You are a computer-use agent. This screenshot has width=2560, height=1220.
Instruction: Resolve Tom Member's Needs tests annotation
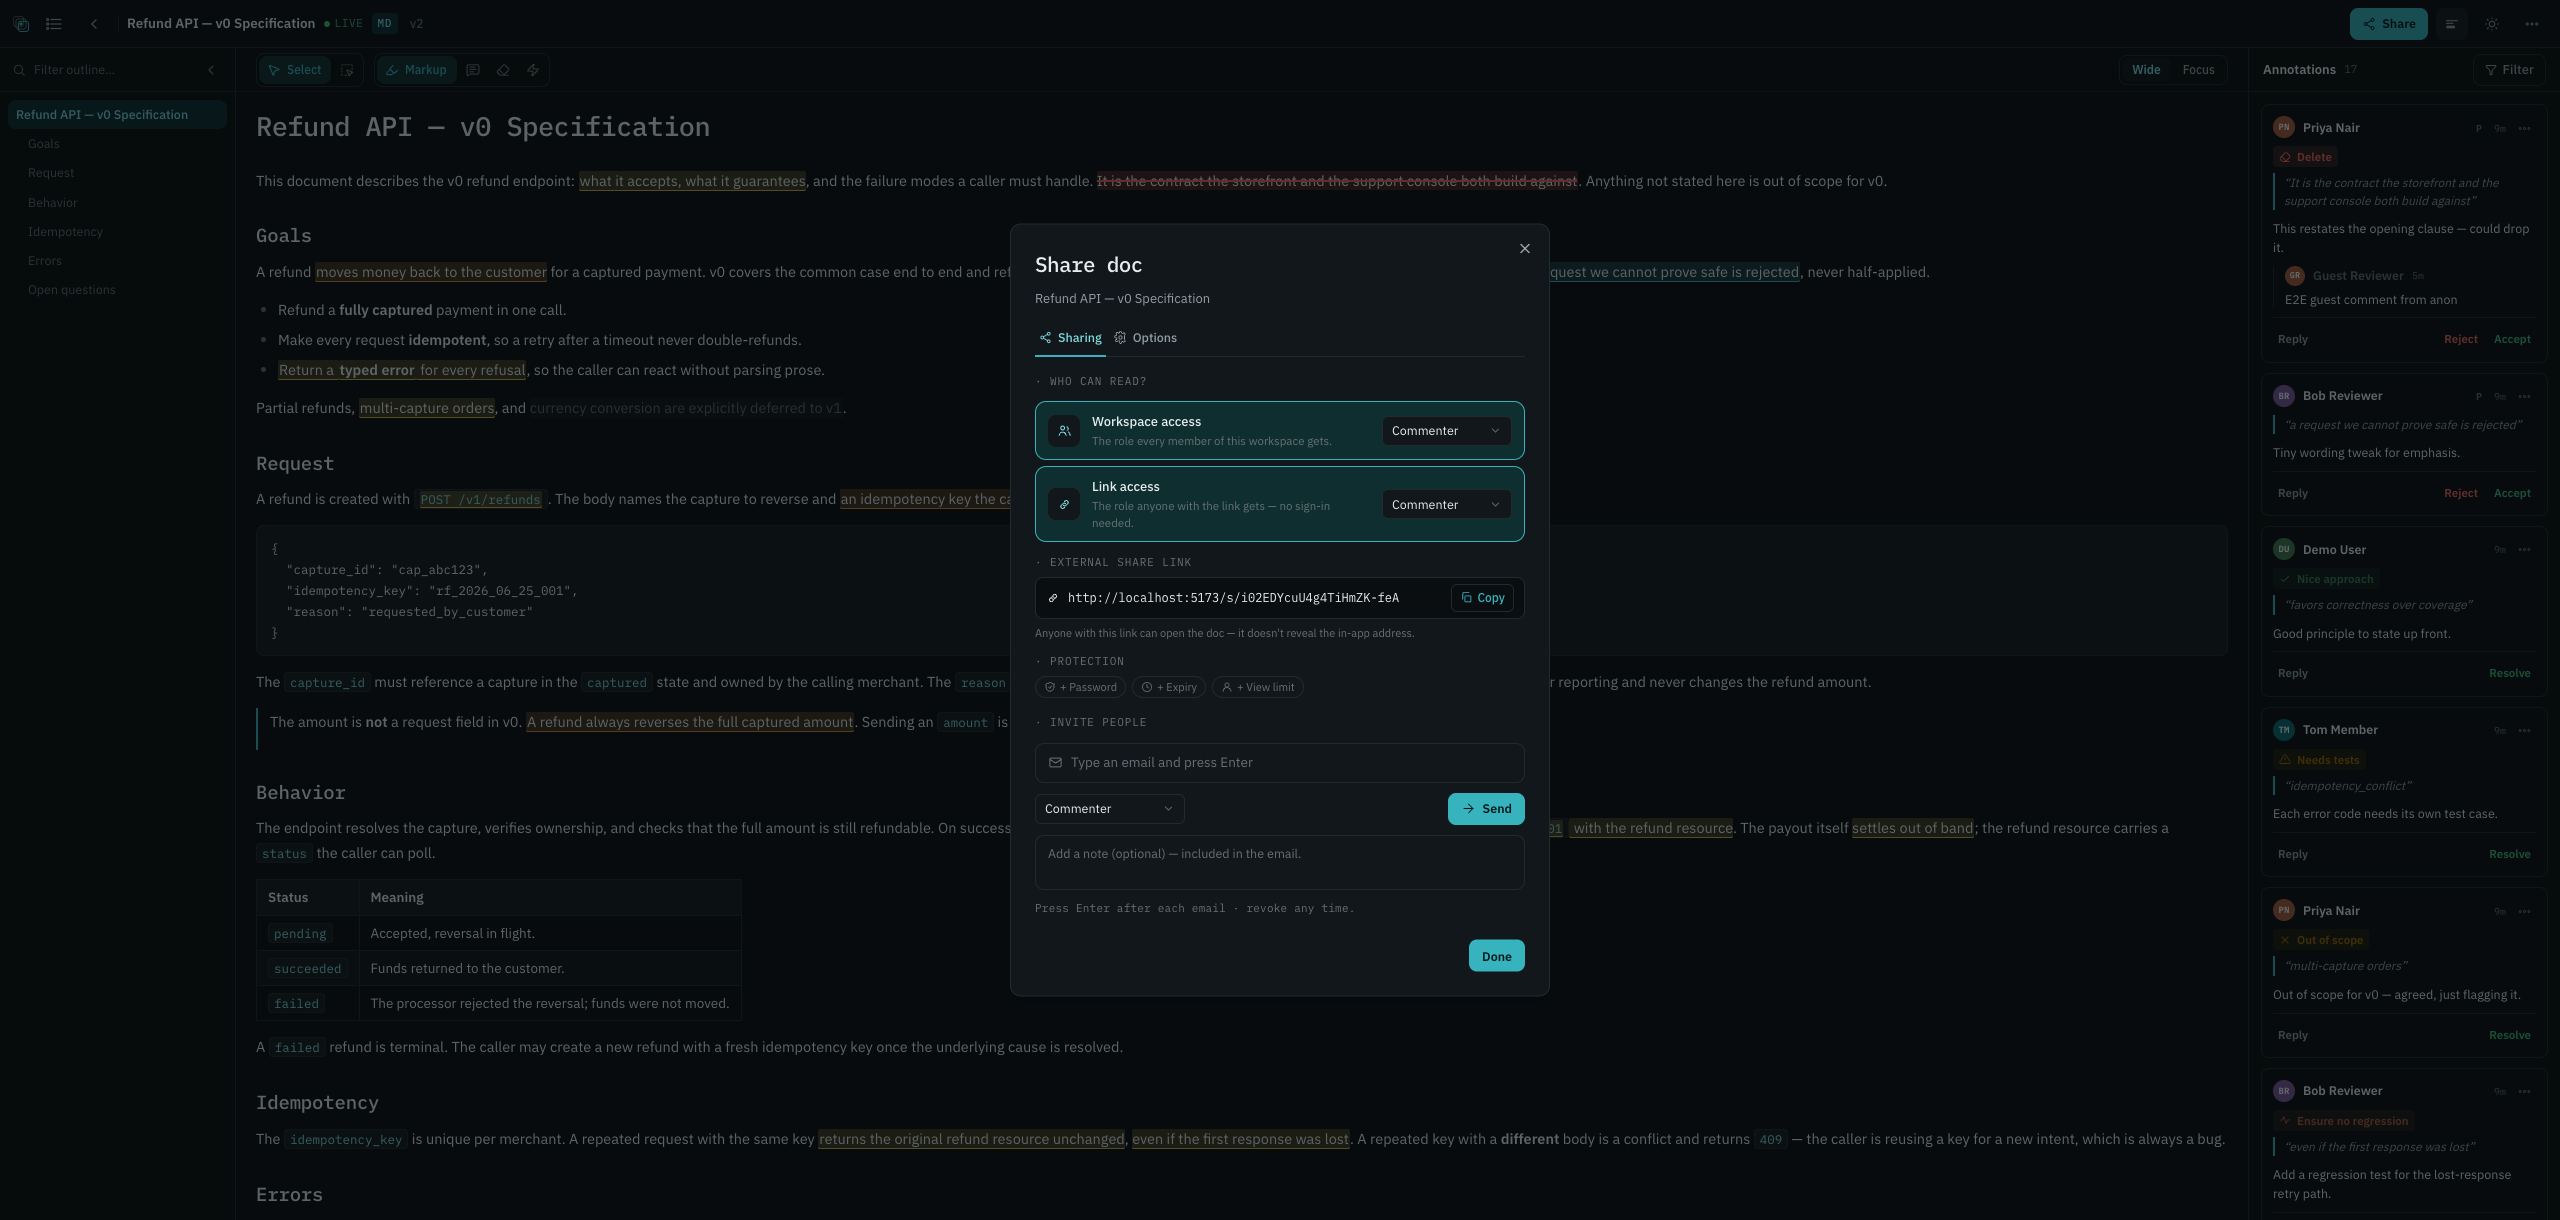2509,854
